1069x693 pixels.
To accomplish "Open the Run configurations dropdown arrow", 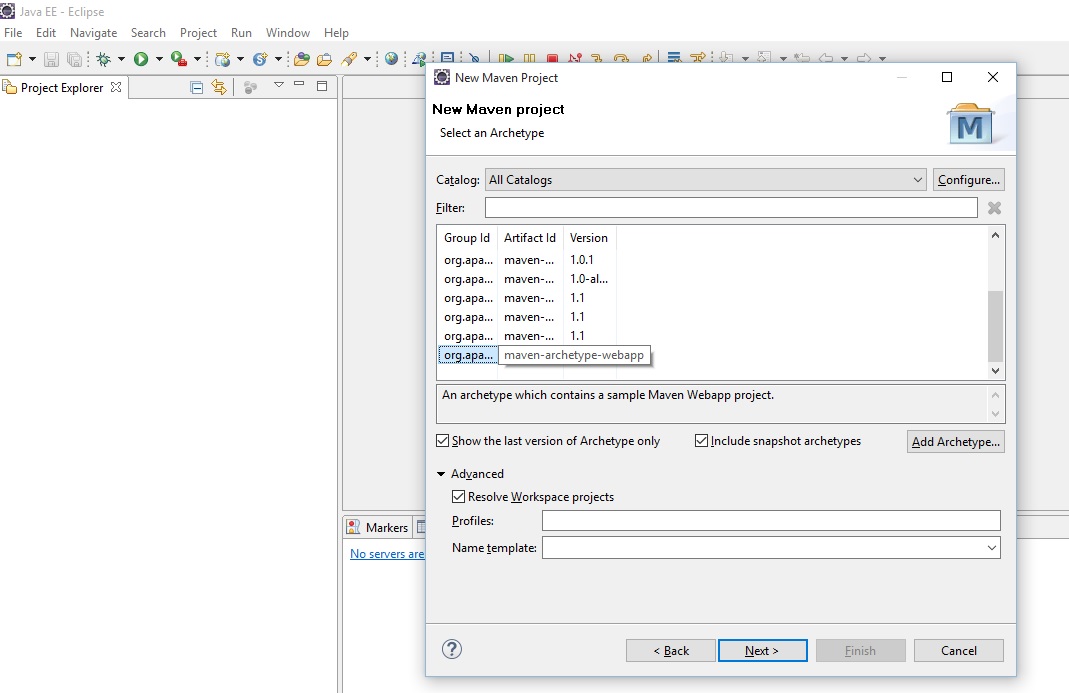I will click(159, 59).
